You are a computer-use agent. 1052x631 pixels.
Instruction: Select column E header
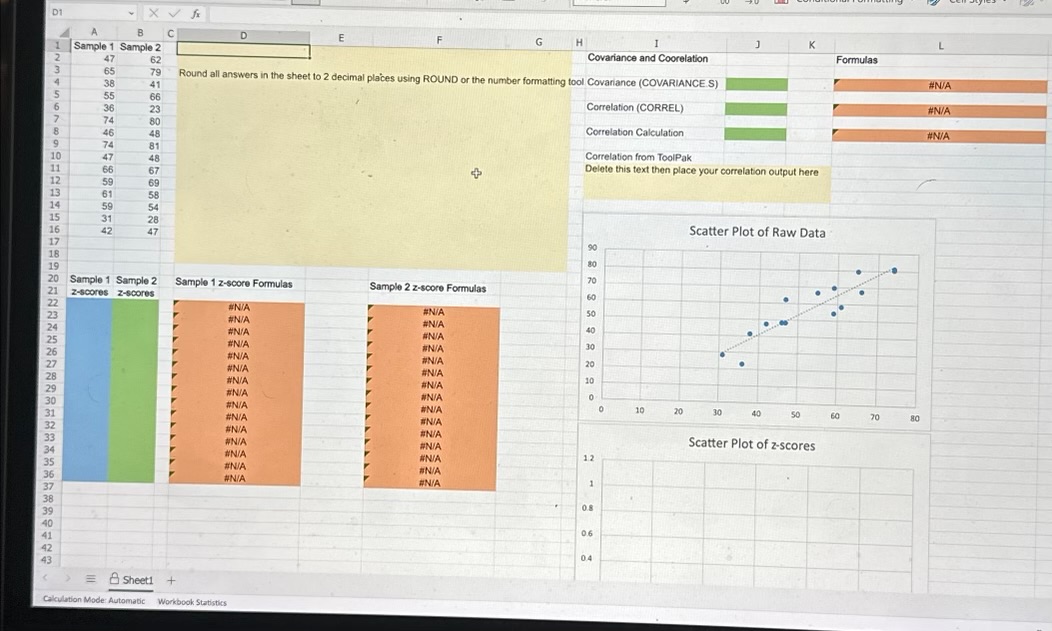341,38
